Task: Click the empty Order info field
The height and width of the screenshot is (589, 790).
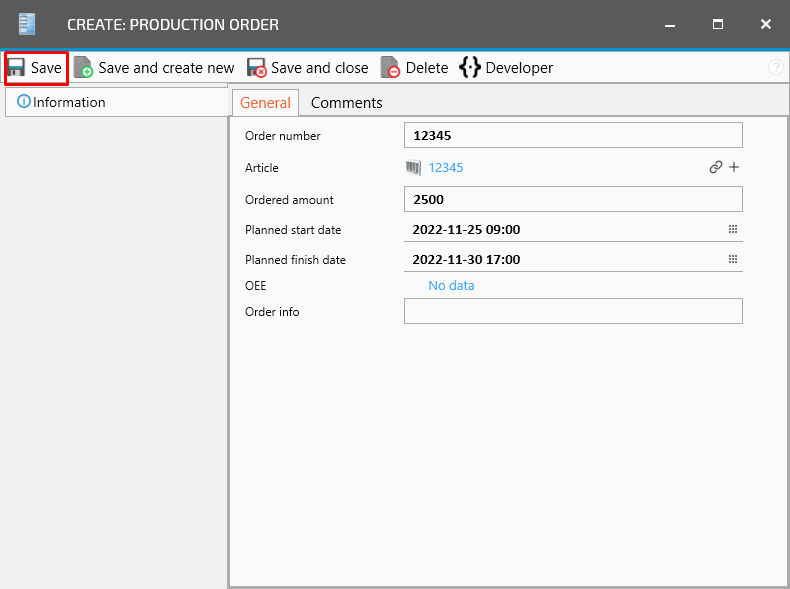Action: tap(573, 311)
